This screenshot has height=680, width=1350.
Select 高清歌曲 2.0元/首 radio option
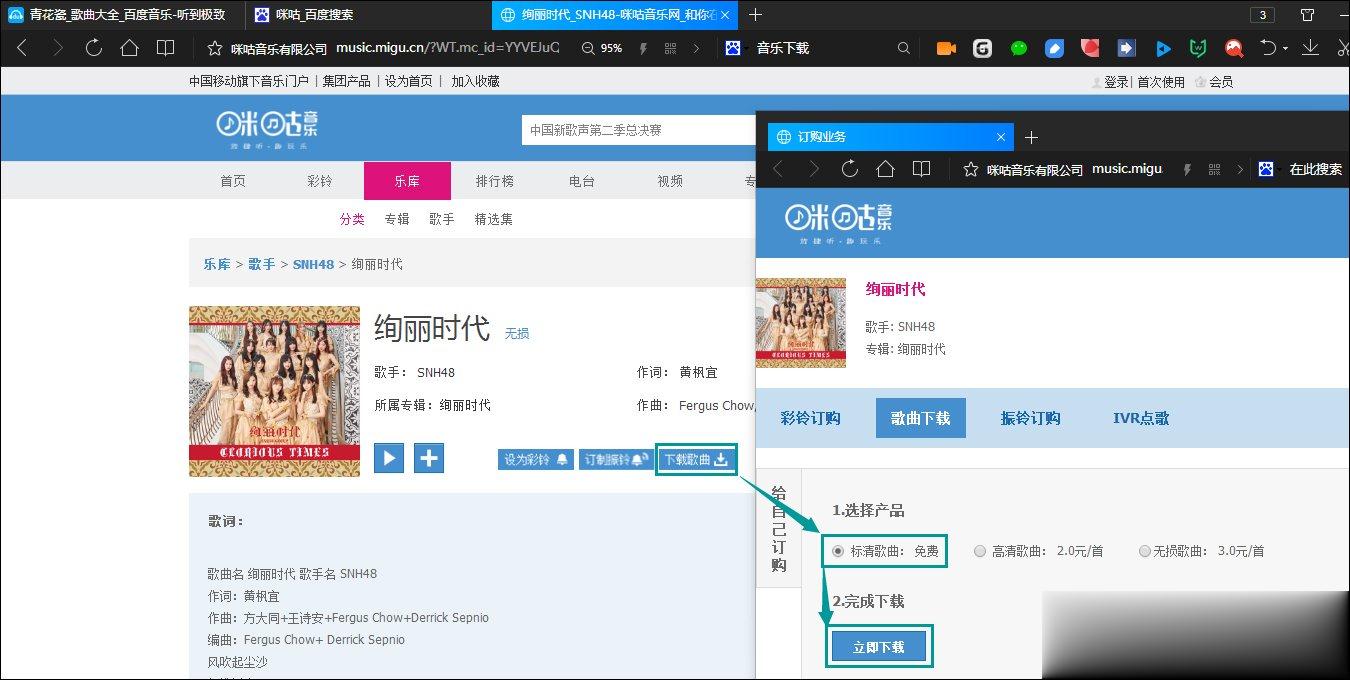click(x=980, y=551)
